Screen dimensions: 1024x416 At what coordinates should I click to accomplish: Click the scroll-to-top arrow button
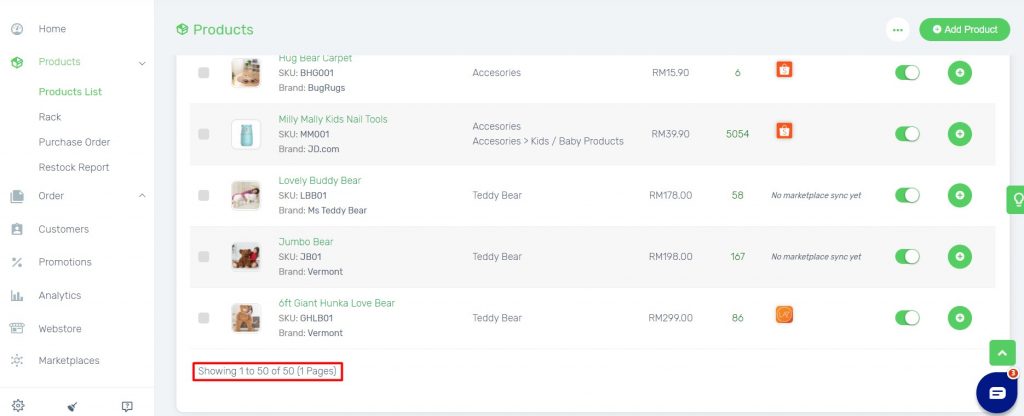tap(1002, 352)
